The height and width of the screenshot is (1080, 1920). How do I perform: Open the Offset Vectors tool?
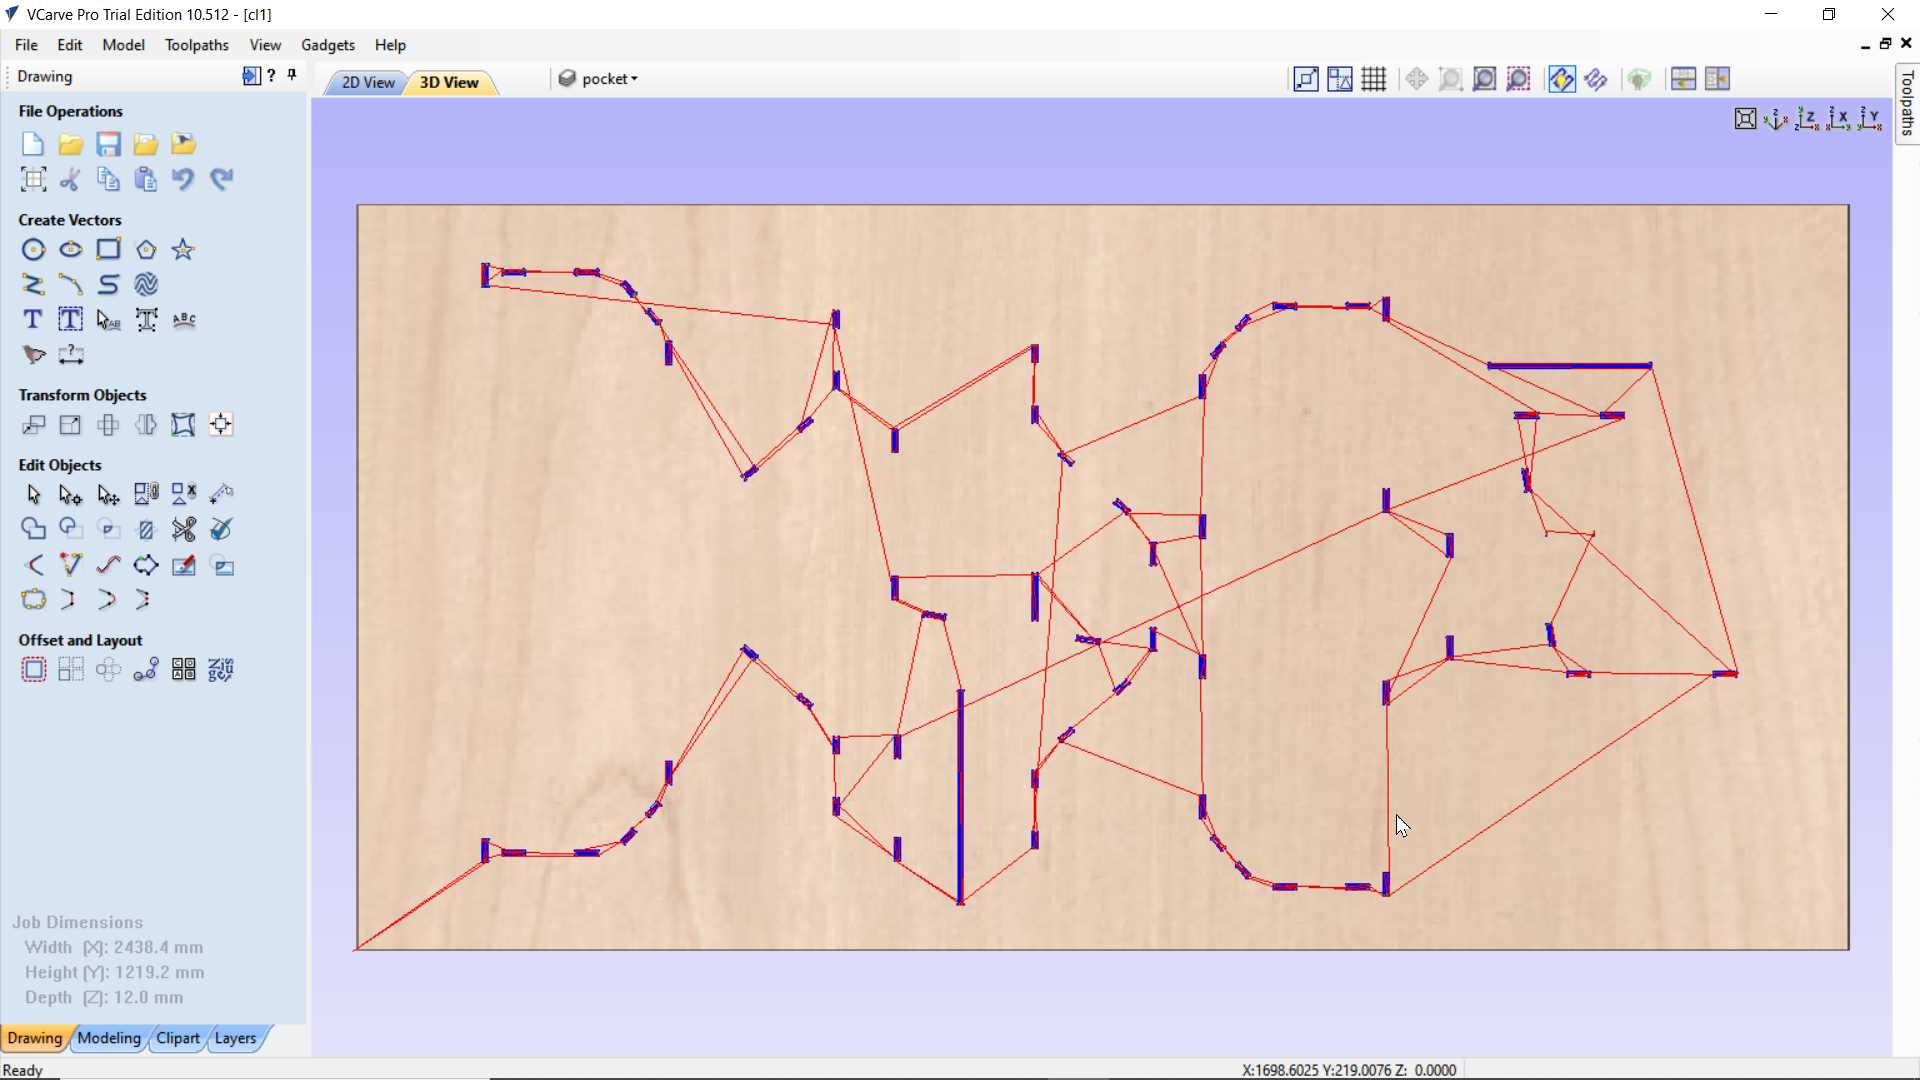click(33, 670)
